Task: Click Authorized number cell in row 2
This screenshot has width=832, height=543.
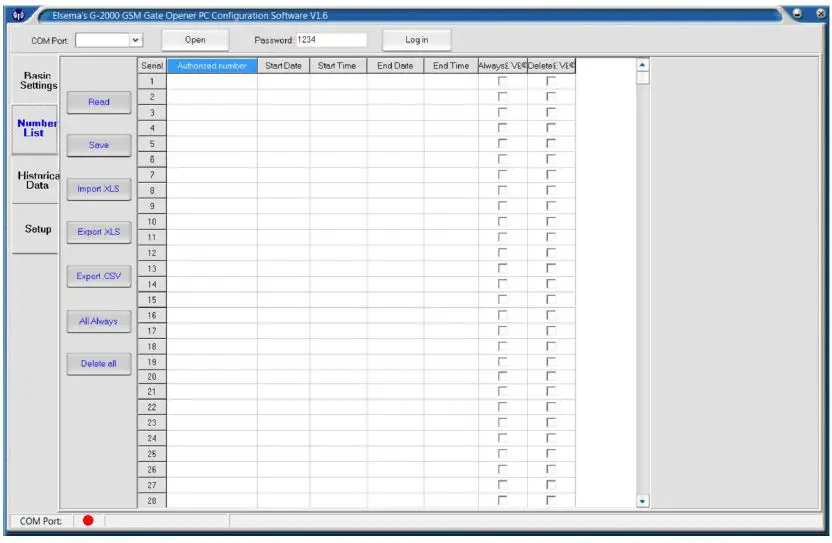Action: [x=212, y=97]
